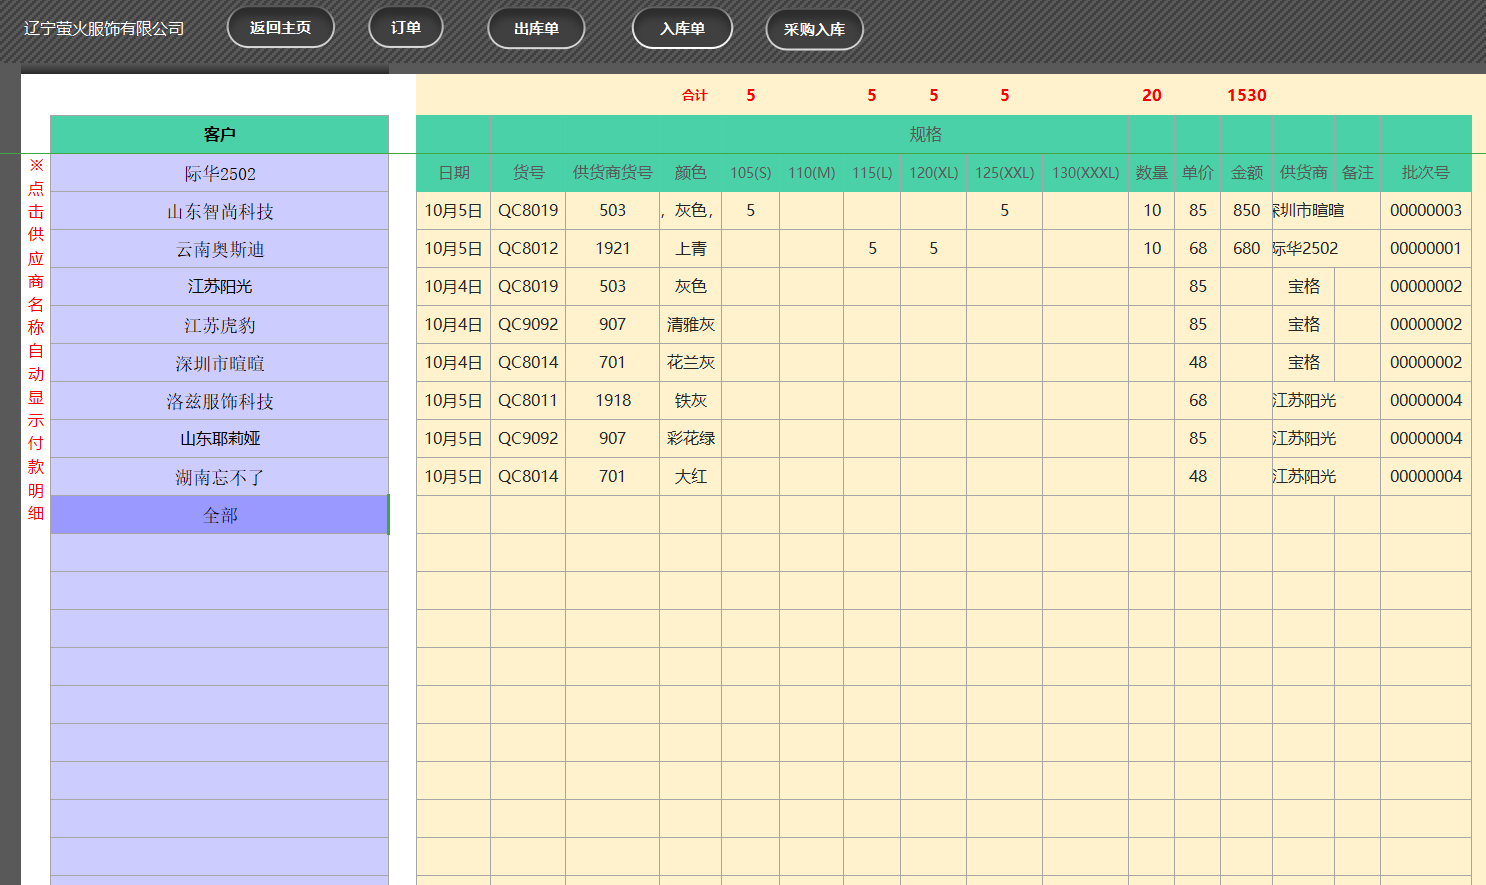The height and width of the screenshot is (885, 1486).
Task: Select customer 际华2502 in the list
Action: click(x=220, y=173)
